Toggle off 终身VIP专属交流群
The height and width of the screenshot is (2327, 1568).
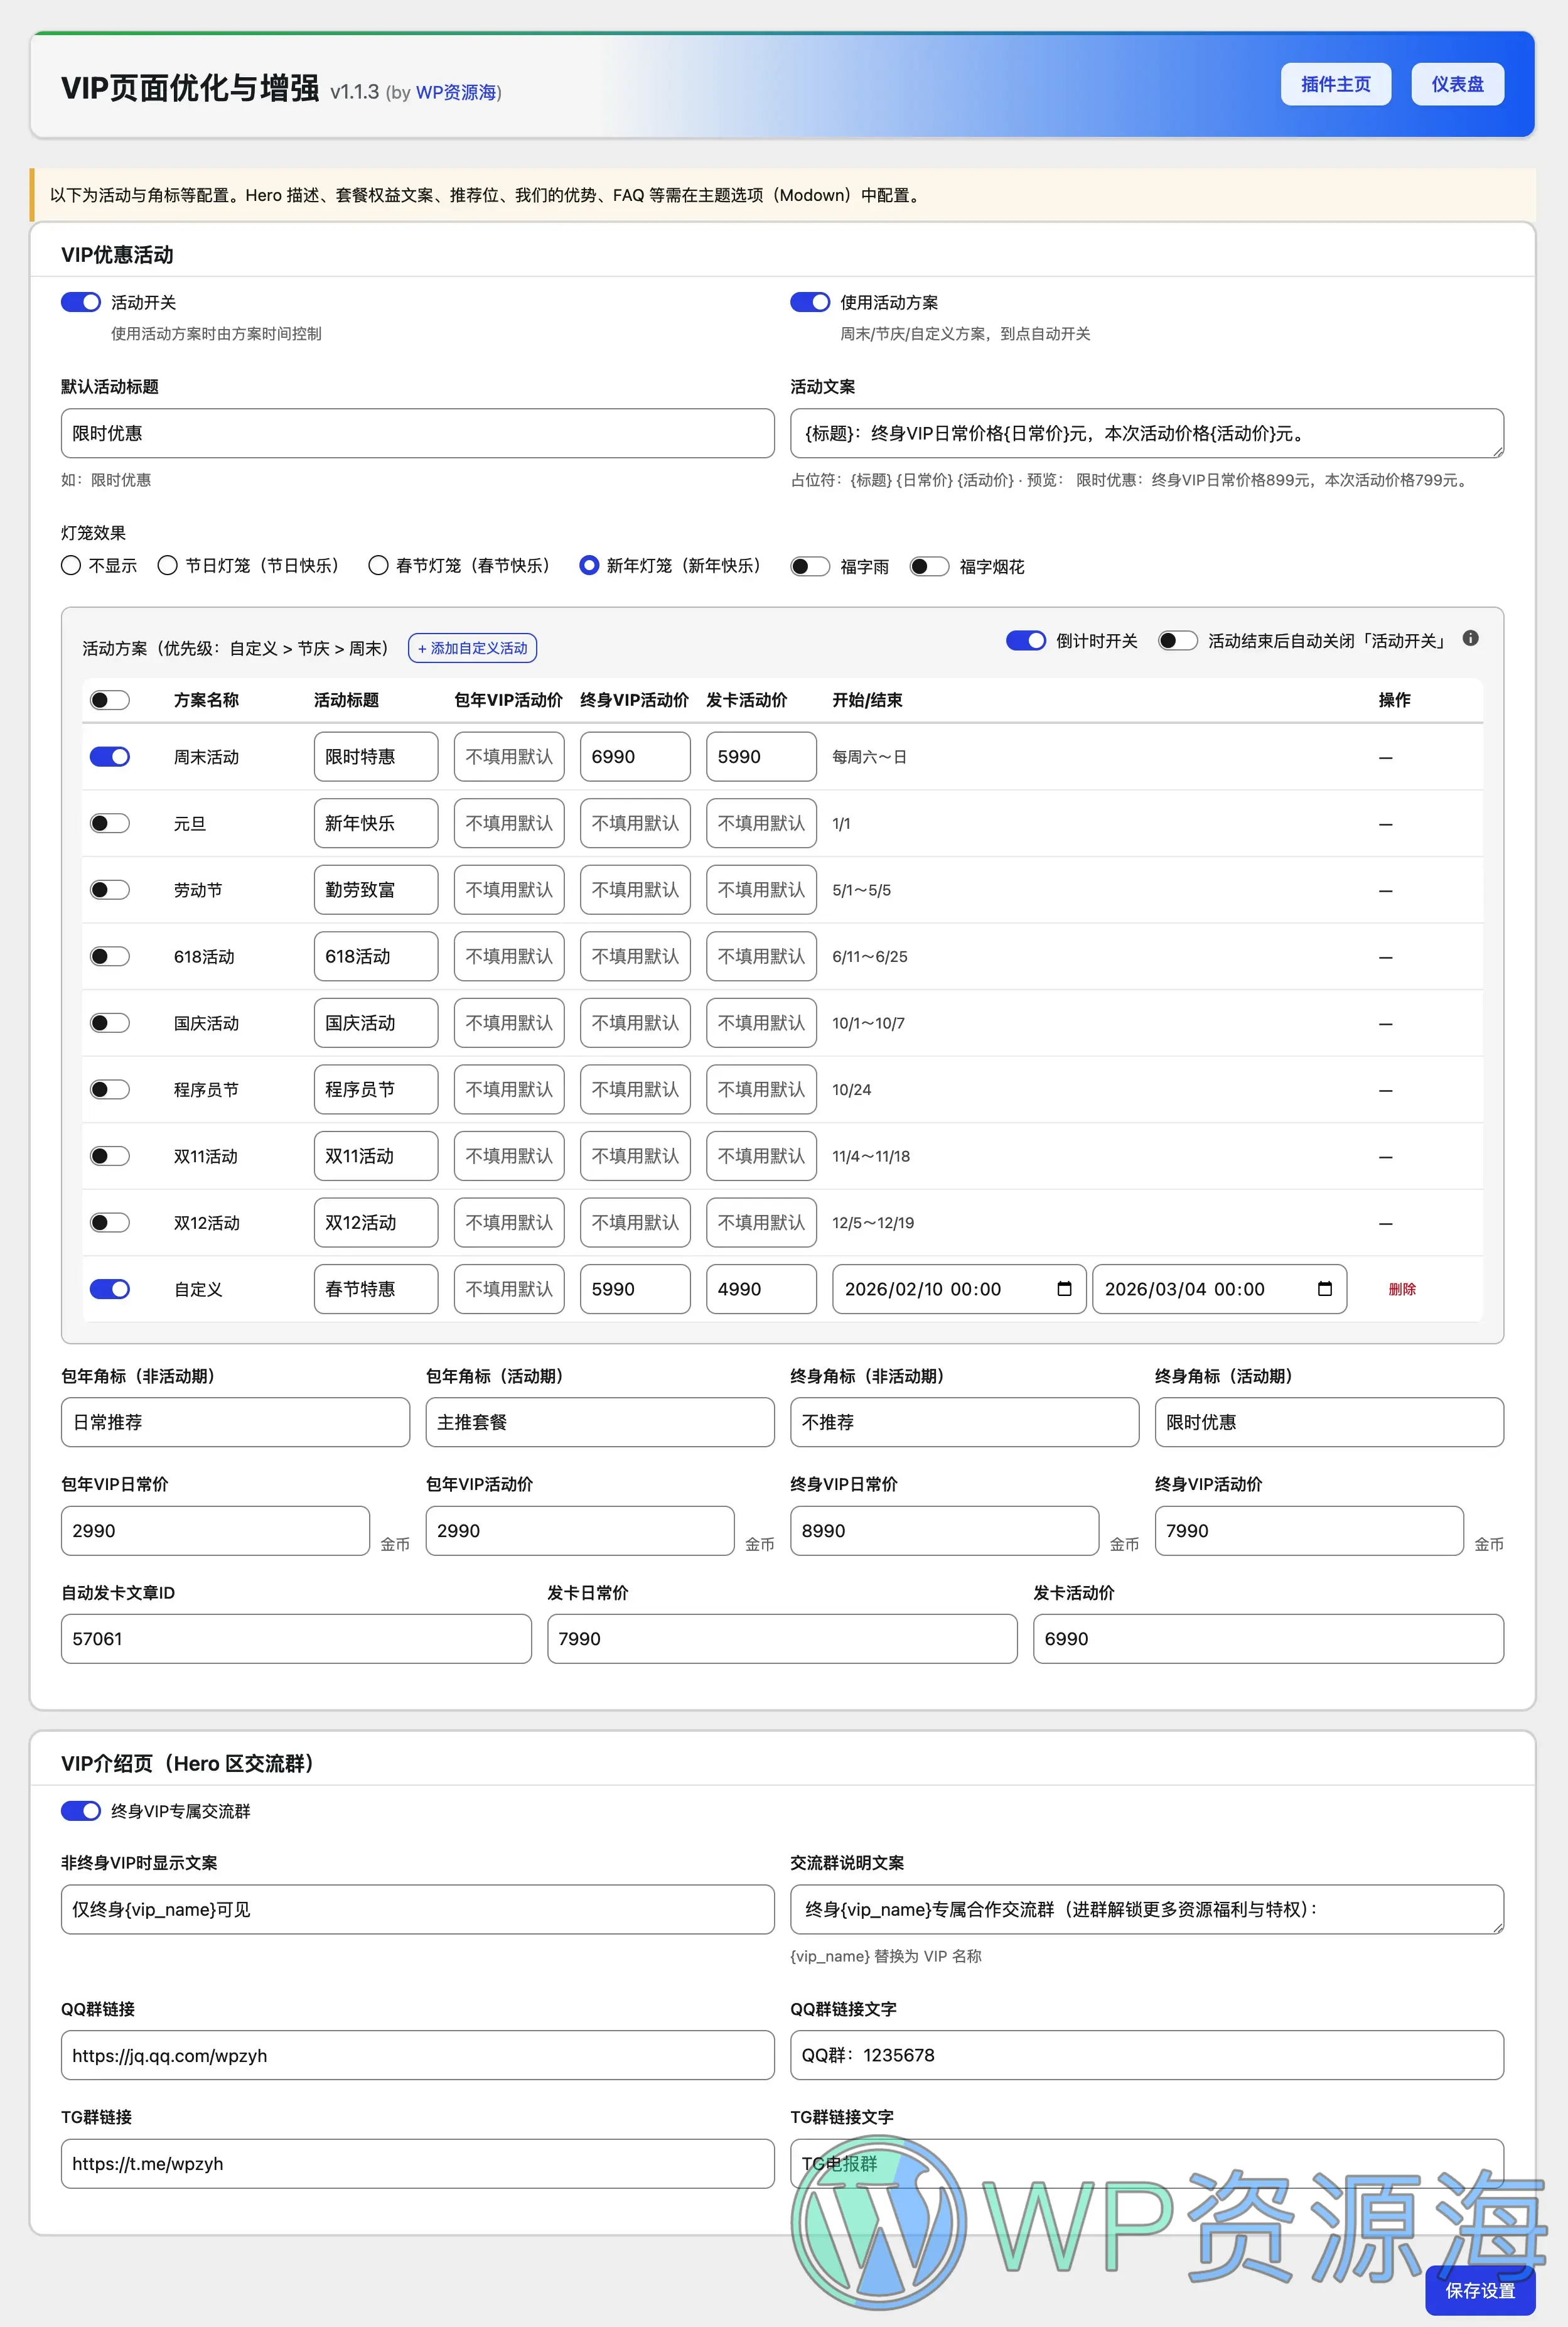pyautogui.click(x=80, y=1811)
